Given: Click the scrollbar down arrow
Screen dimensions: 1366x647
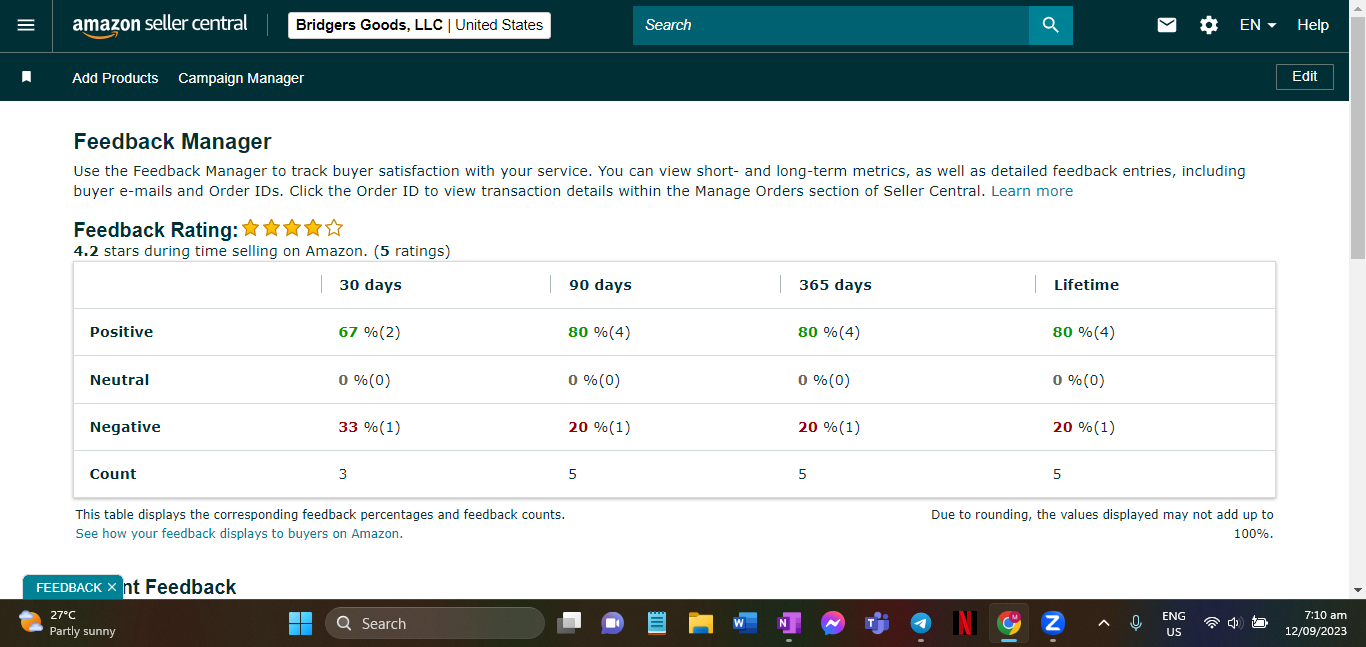Looking at the screenshot, I should pyautogui.click(x=1357, y=590).
